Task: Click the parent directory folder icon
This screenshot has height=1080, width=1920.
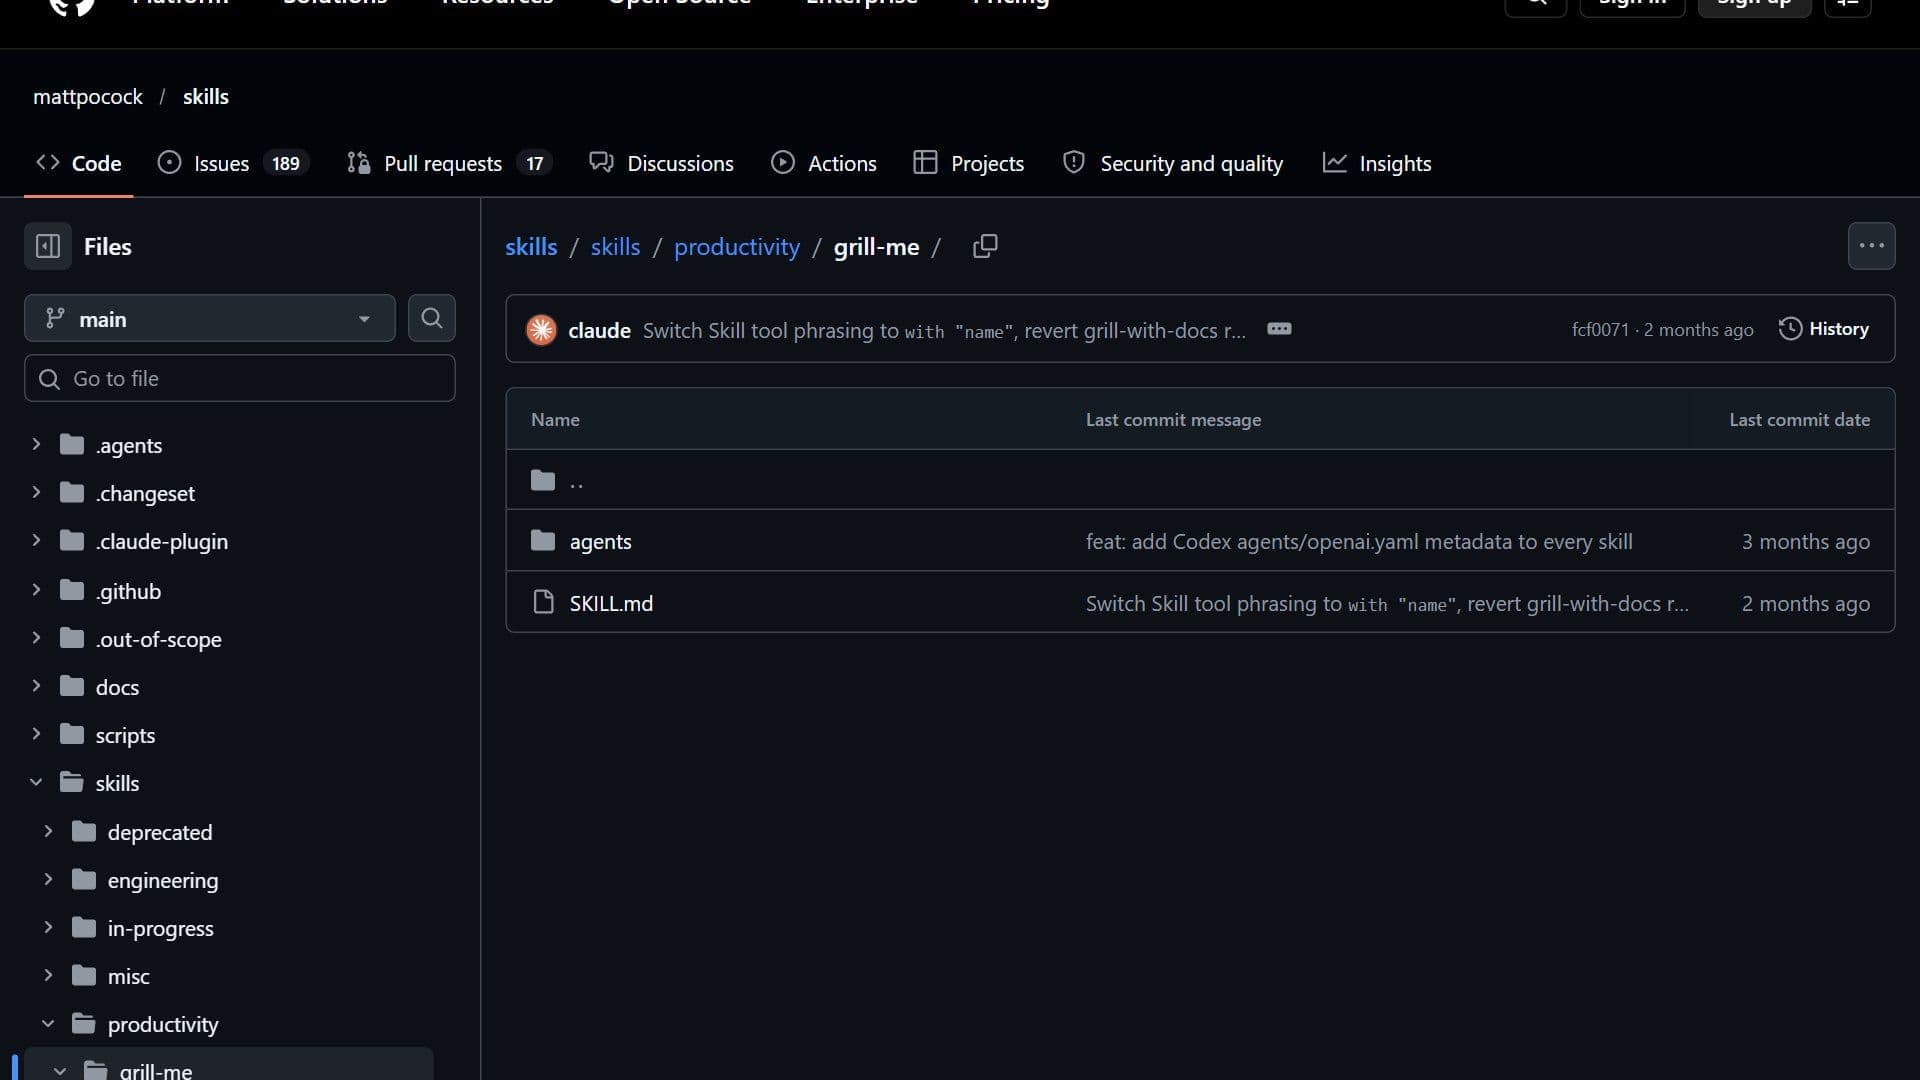Action: (x=543, y=481)
